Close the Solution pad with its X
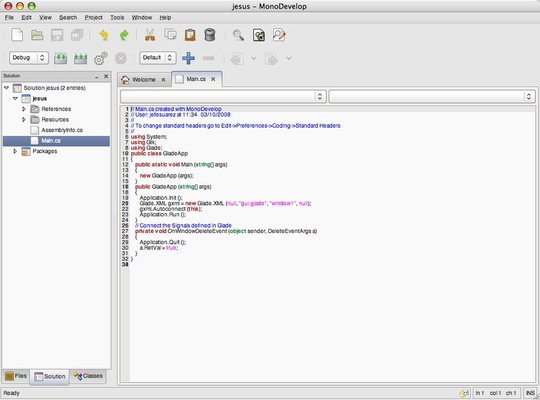 coord(106,76)
